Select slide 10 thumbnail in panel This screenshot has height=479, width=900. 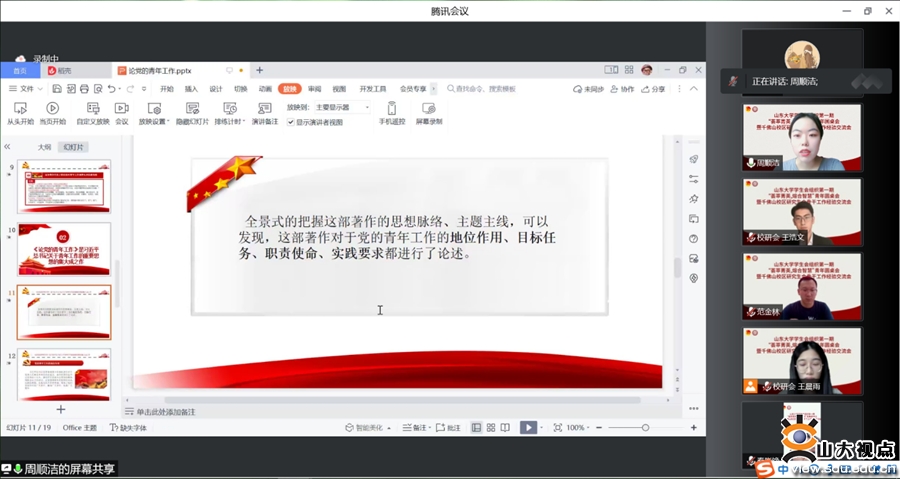(64, 249)
